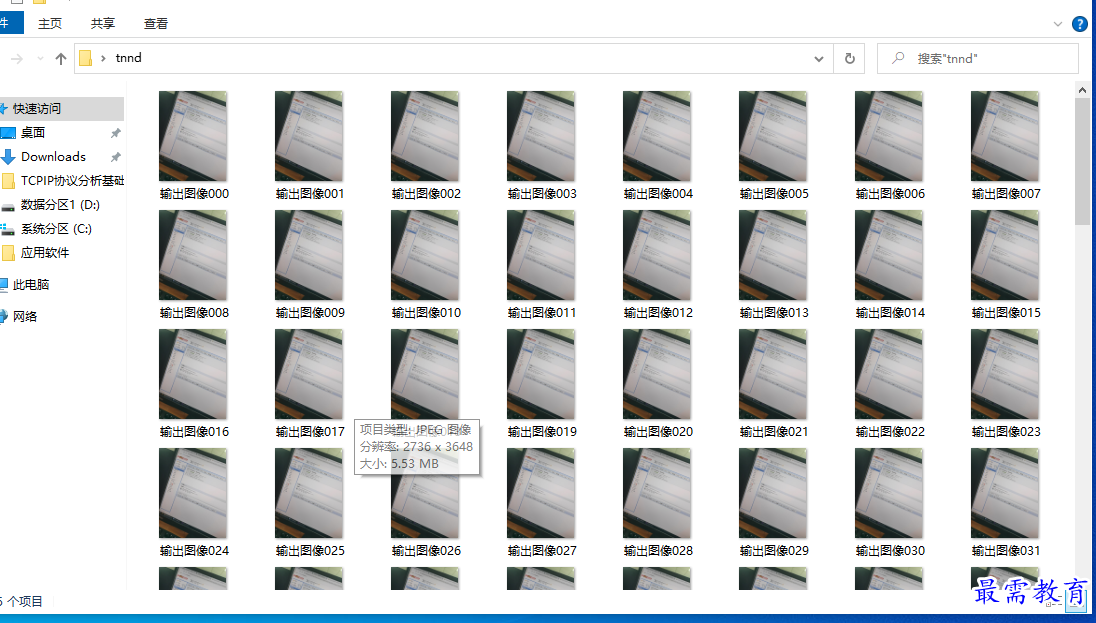The width and height of the screenshot is (1096, 623).
Task: Select thumbnail 输出图像005
Action: 773,136
